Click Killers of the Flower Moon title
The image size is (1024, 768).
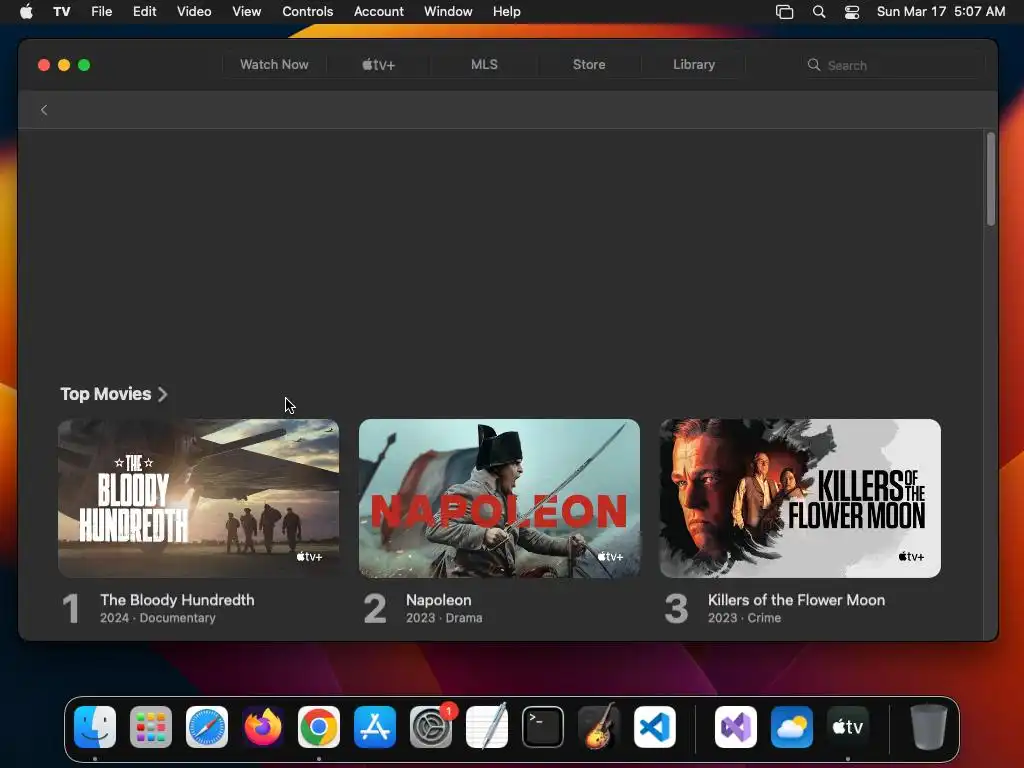[796, 600]
